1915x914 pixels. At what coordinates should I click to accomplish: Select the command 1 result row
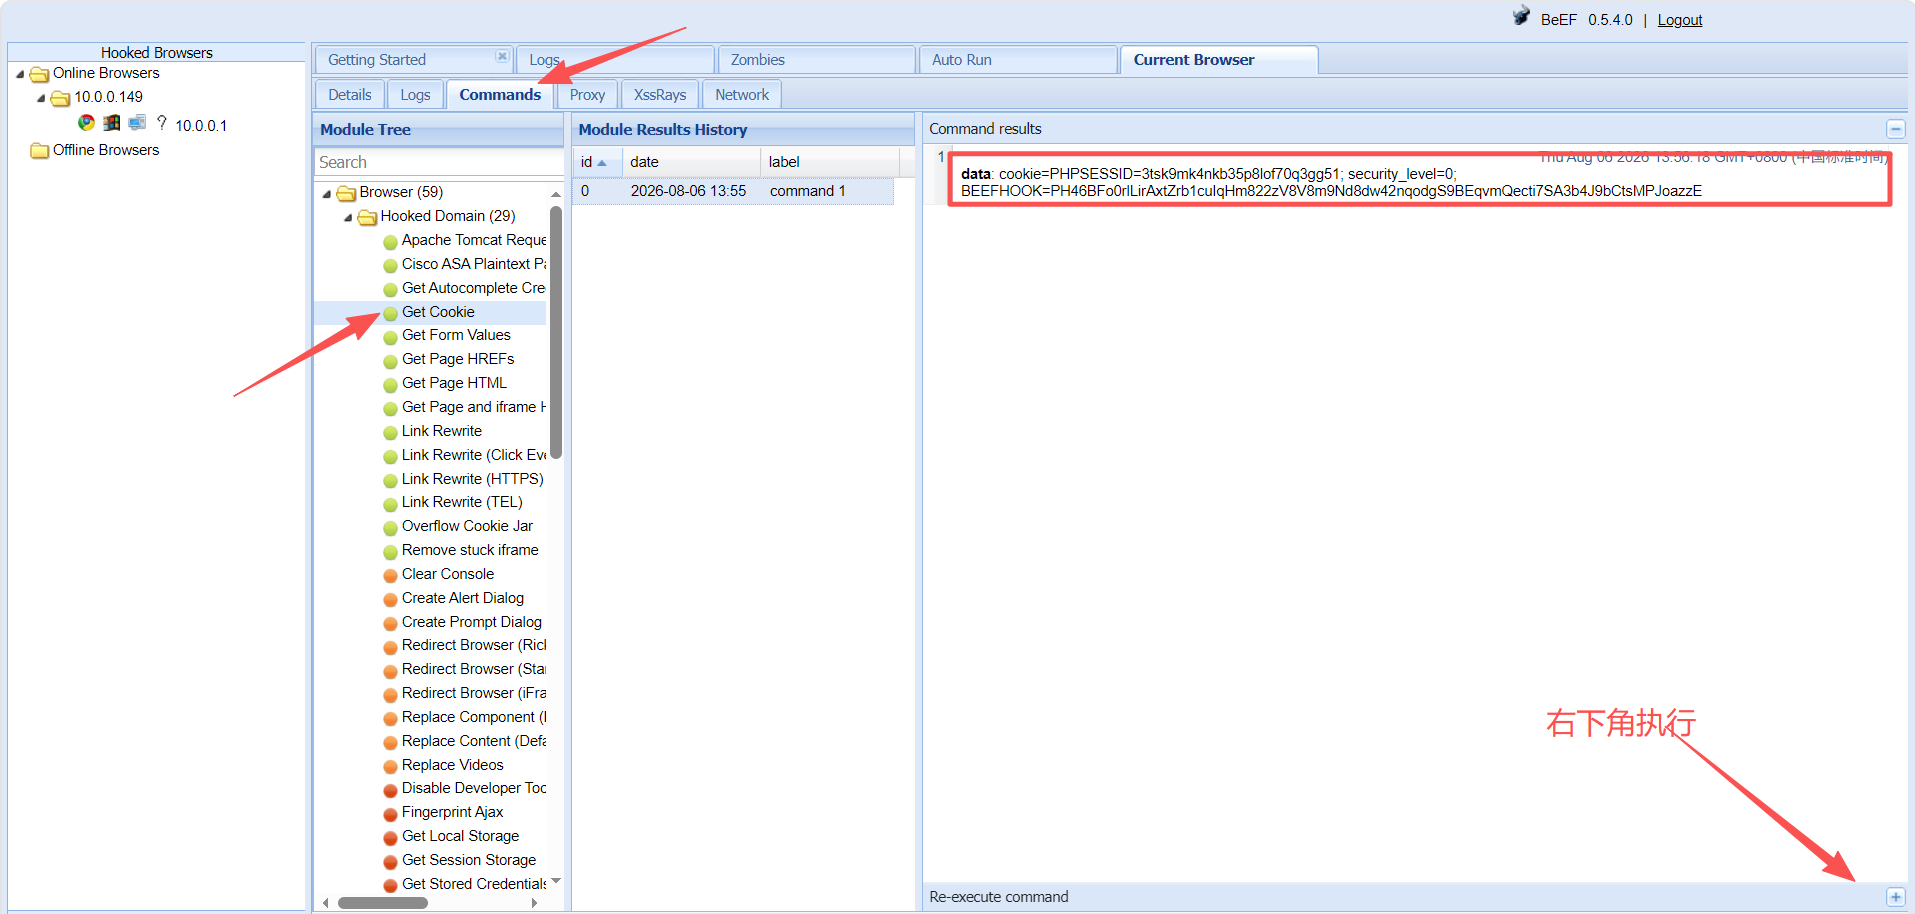pyautogui.click(x=733, y=191)
